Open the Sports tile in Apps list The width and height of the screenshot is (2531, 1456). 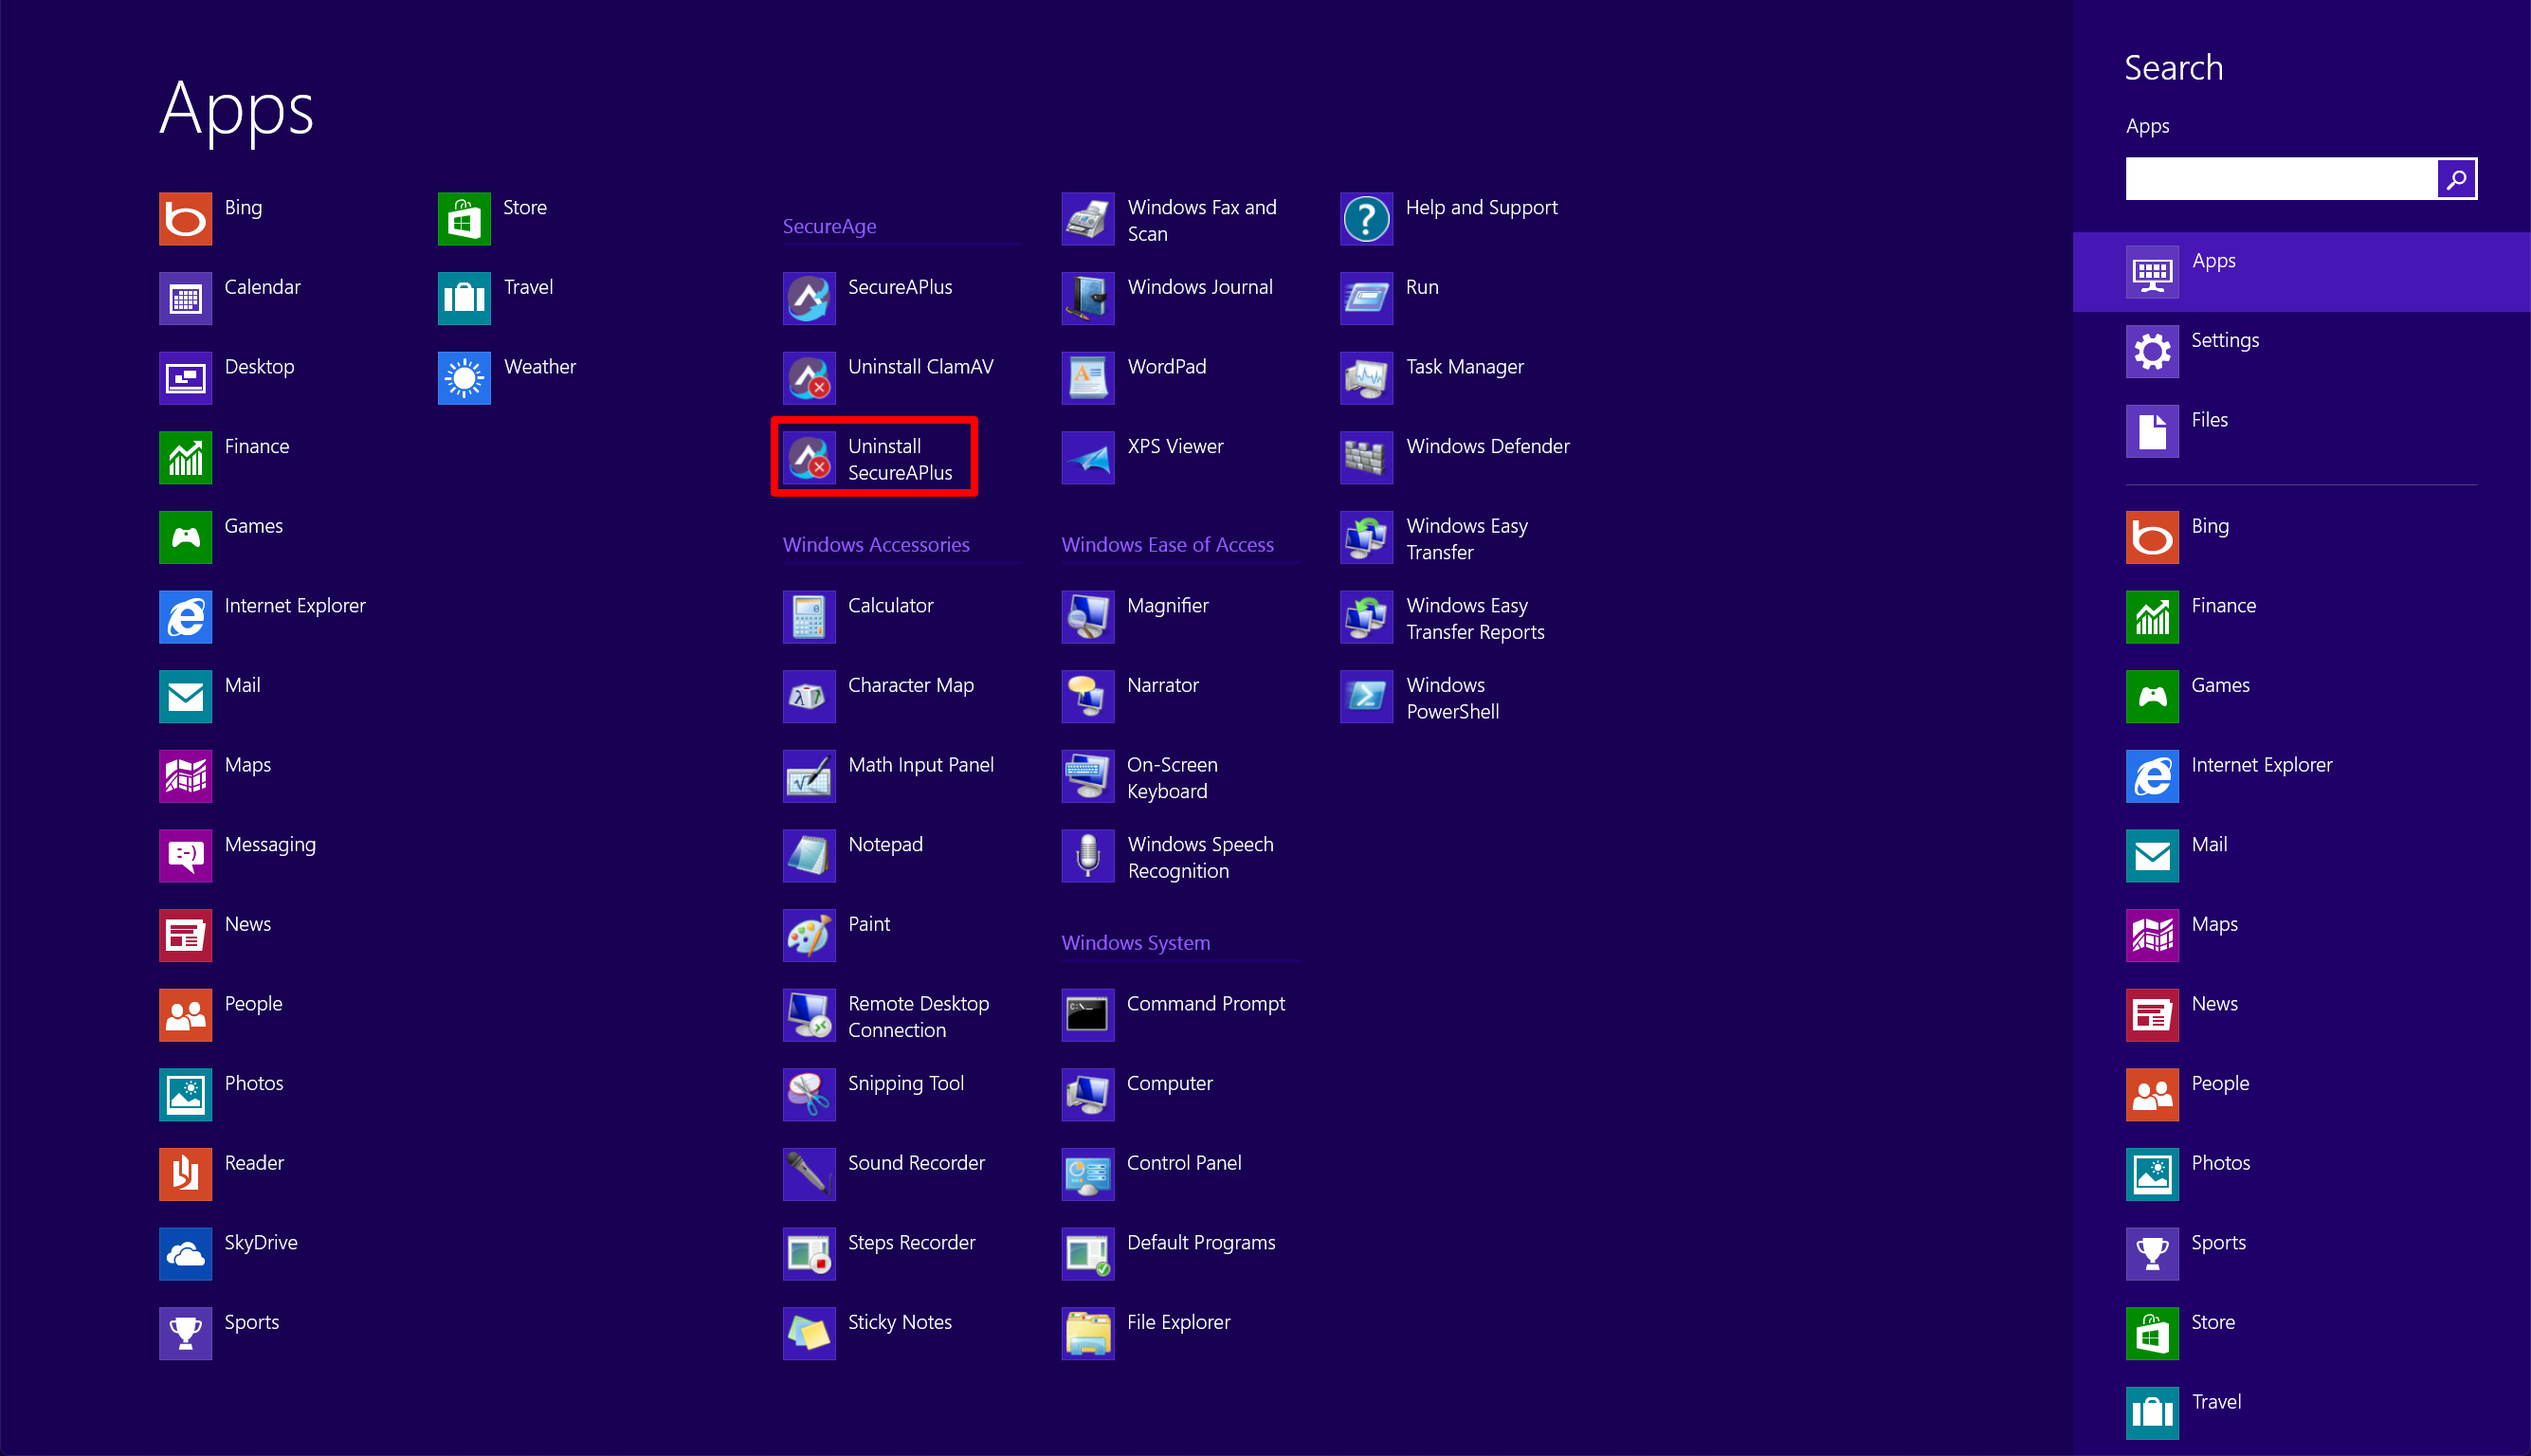pyautogui.click(x=185, y=1333)
